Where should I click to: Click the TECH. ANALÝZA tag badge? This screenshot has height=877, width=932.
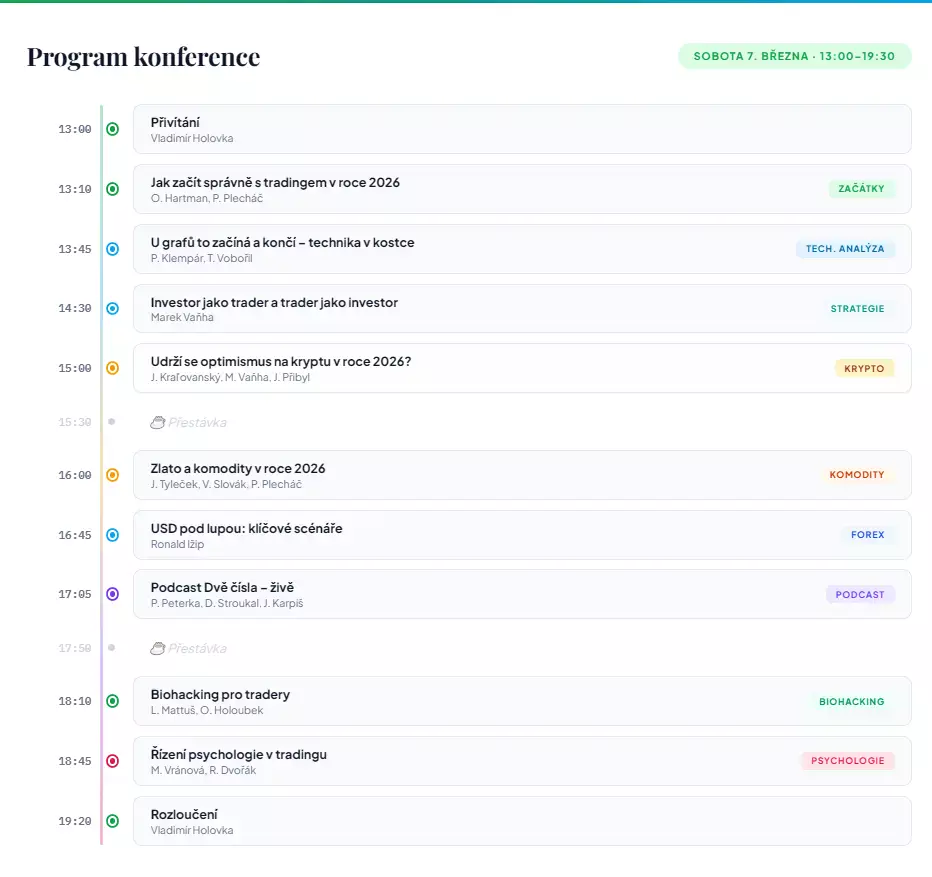pyautogui.click(x=845, y=249)
